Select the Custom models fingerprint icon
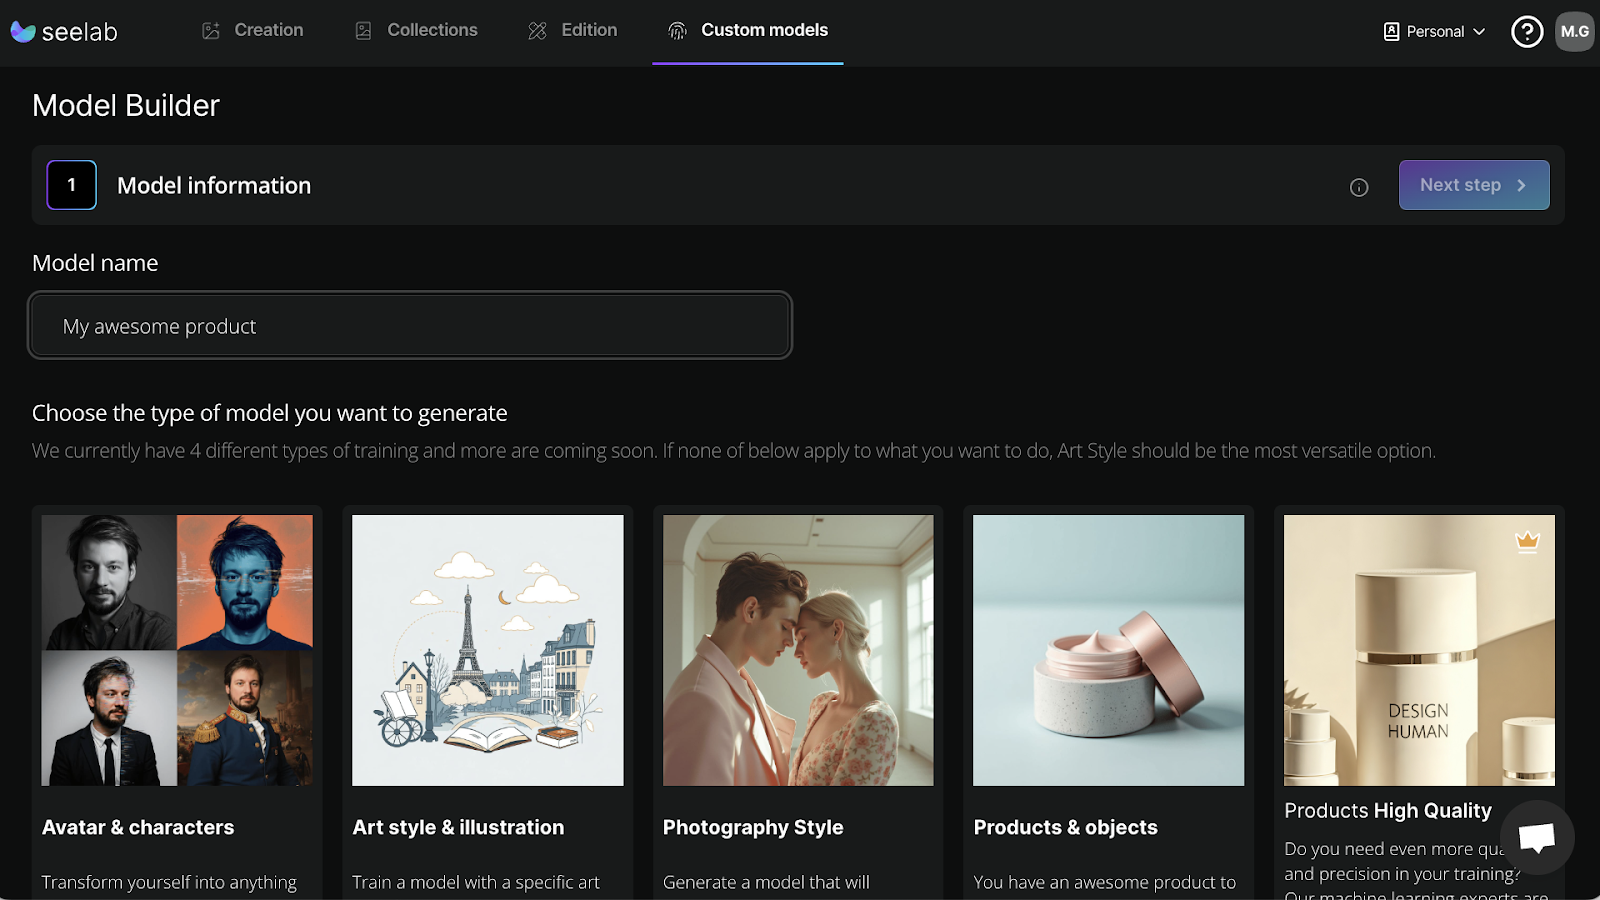Screen dimensions: 1600x900 tap(678, 31)
